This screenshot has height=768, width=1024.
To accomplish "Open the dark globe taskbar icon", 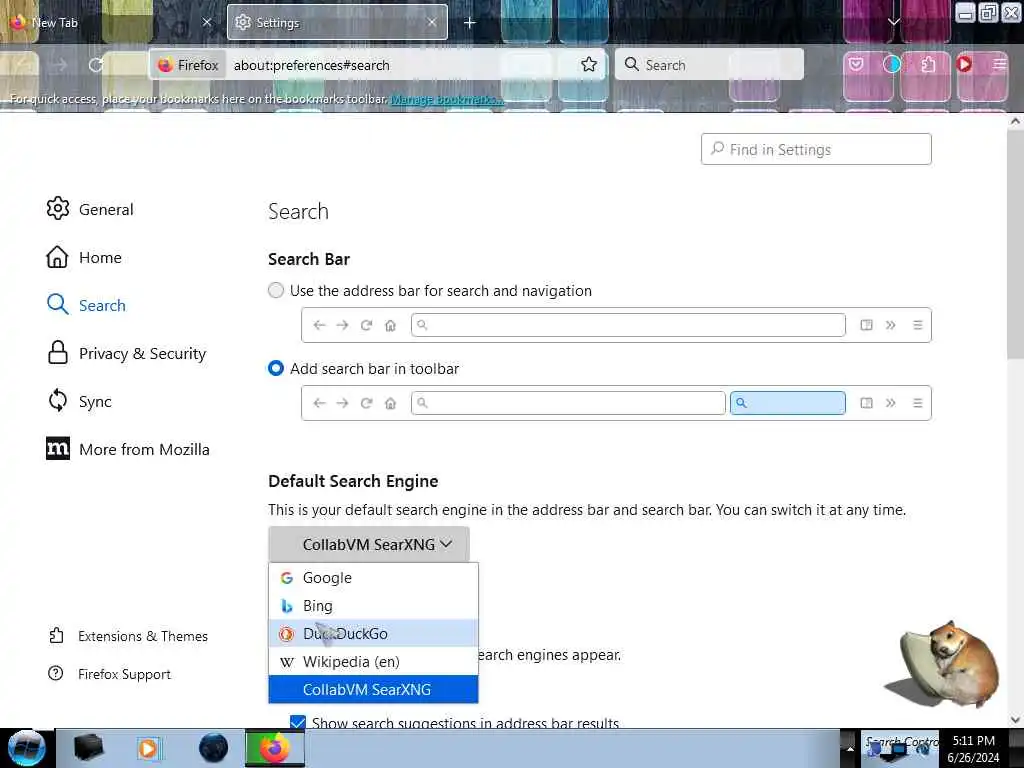I will [x=214, y=748].
